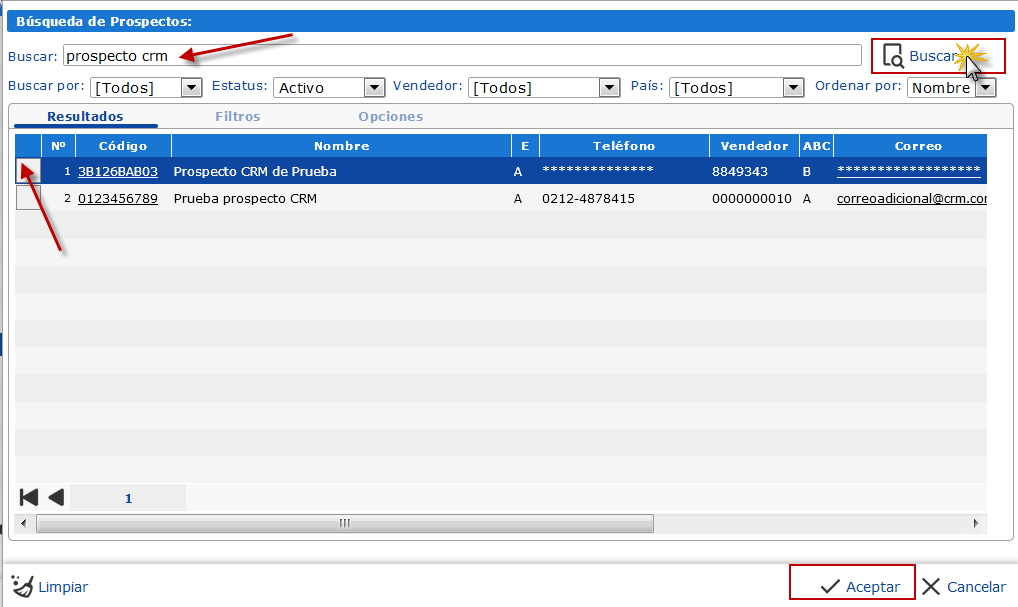
Task: Click the Buscar magnifier icon
Action: click(893, 56)
